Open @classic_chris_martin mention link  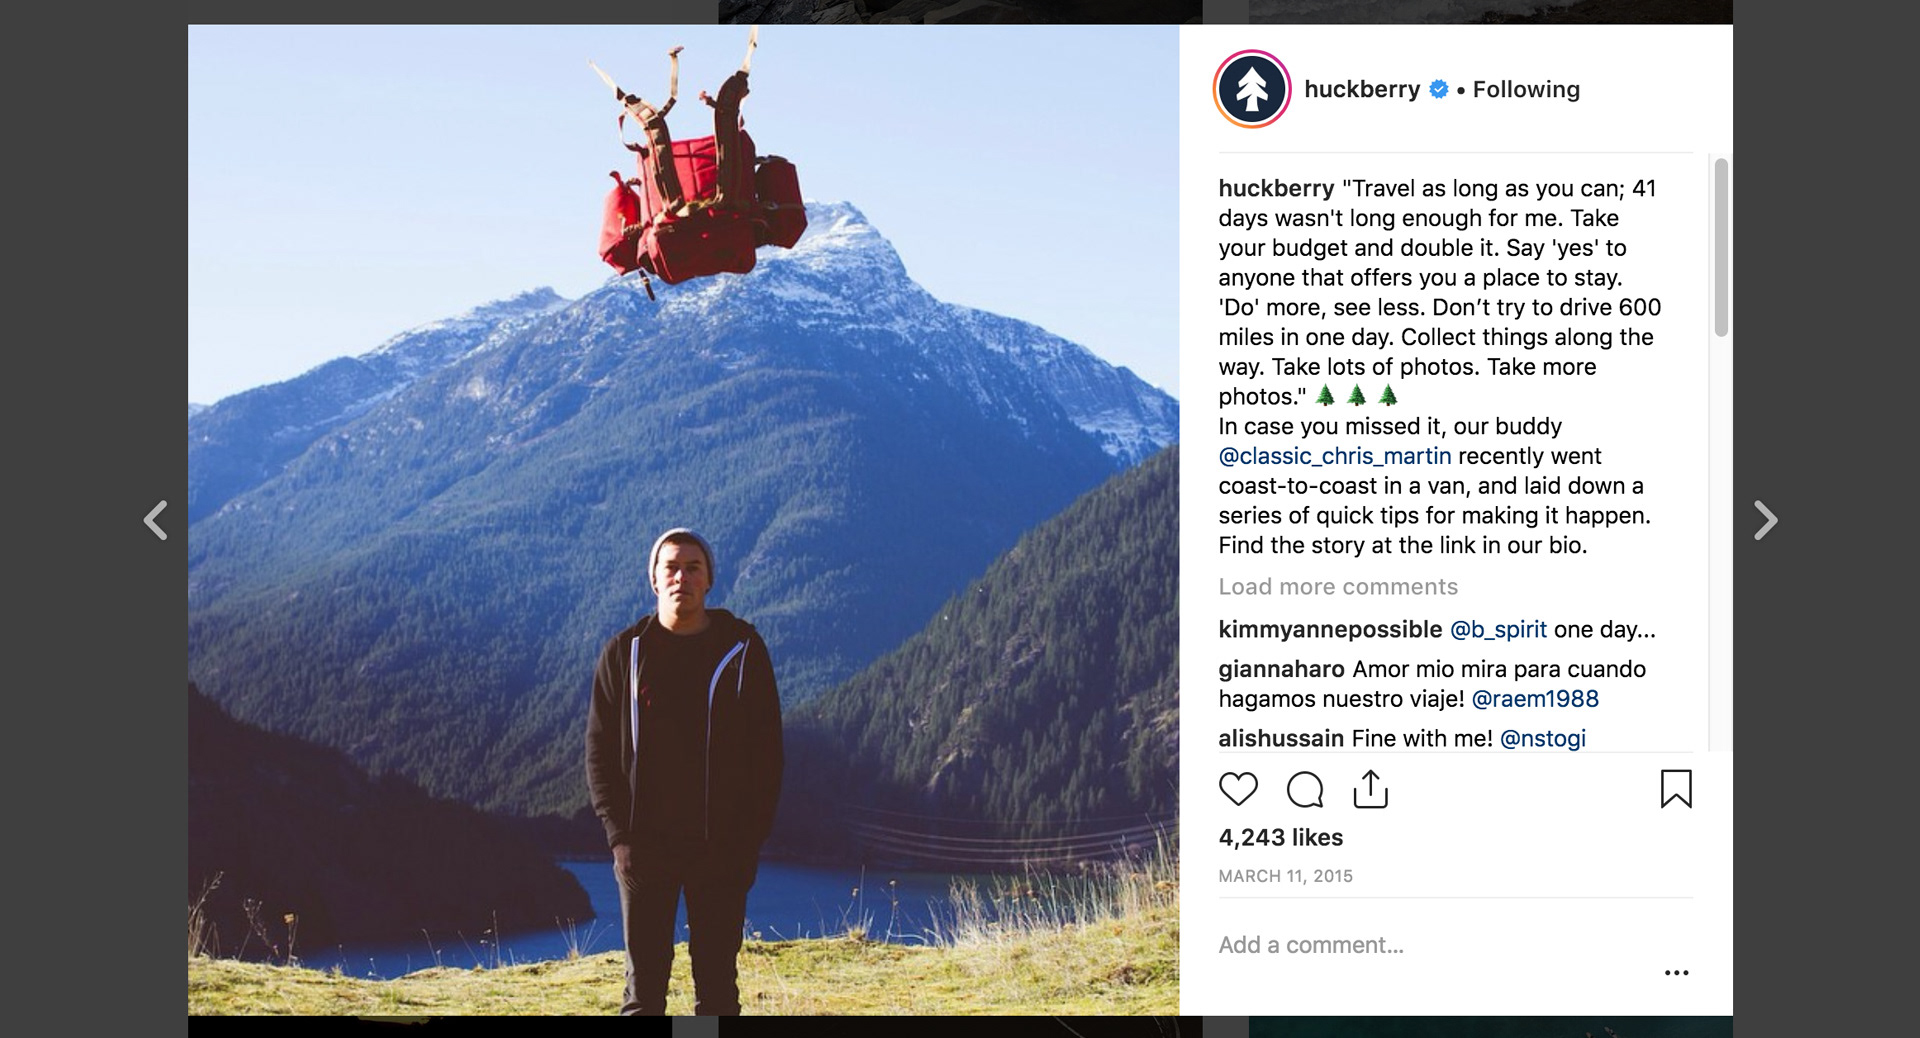tap(1334, 456)
